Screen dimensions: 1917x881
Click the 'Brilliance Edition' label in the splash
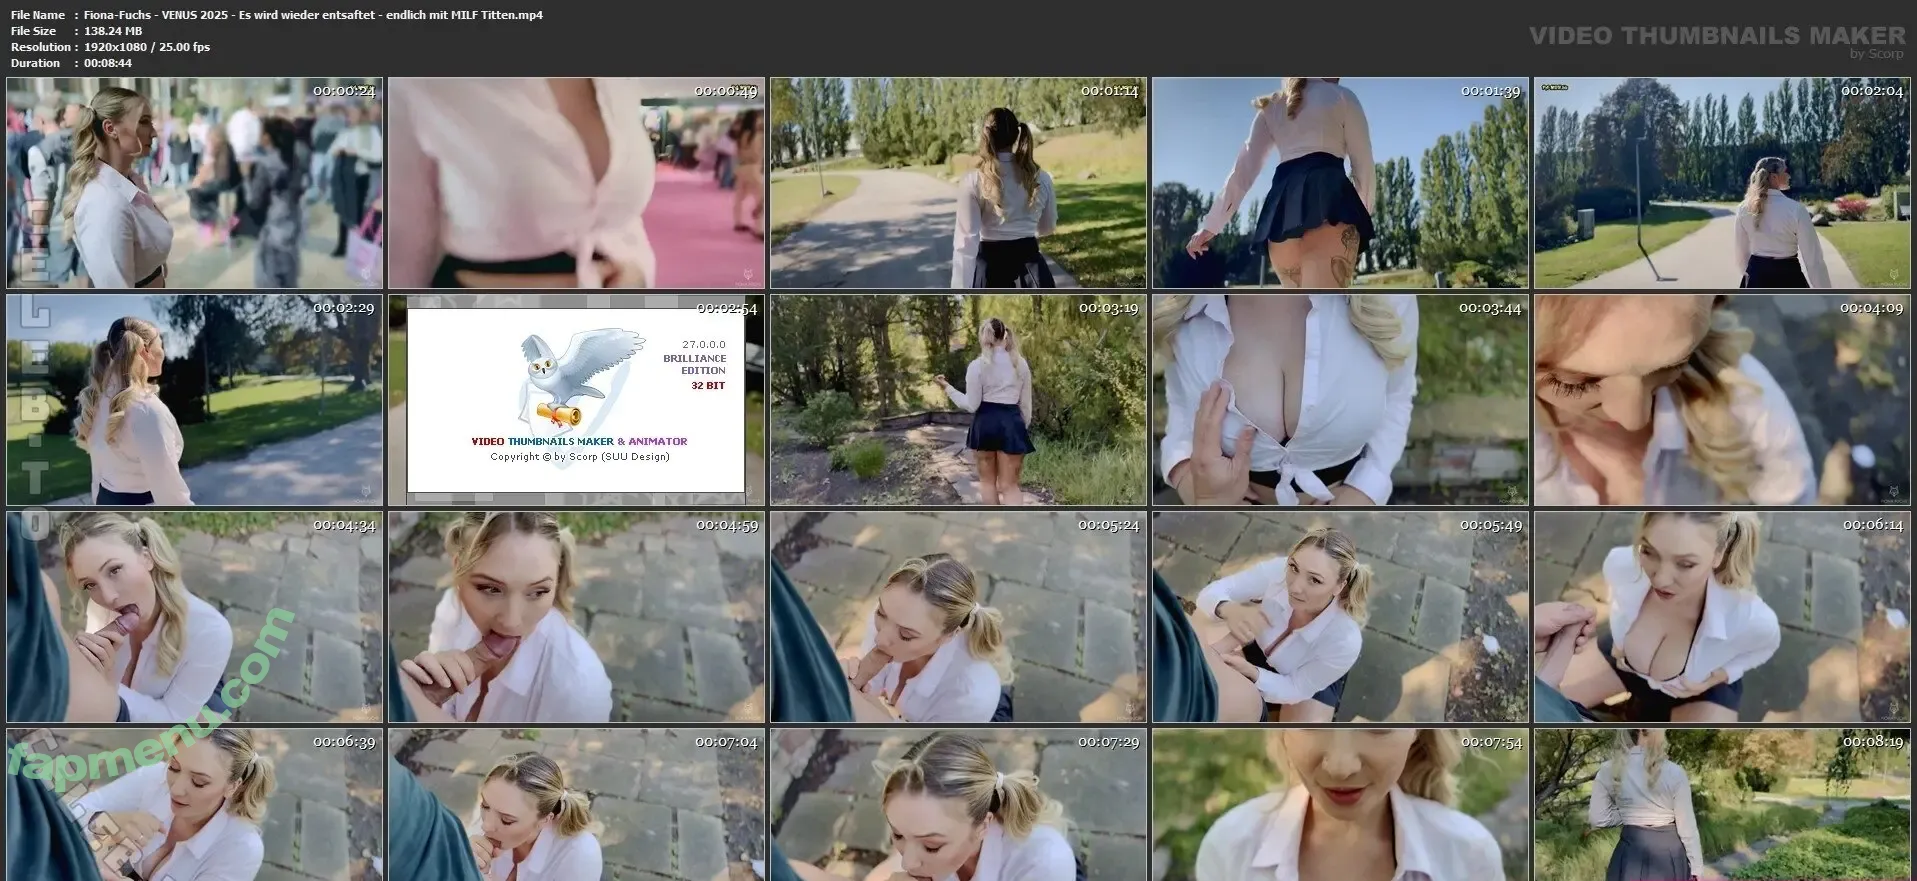point(695,364)
